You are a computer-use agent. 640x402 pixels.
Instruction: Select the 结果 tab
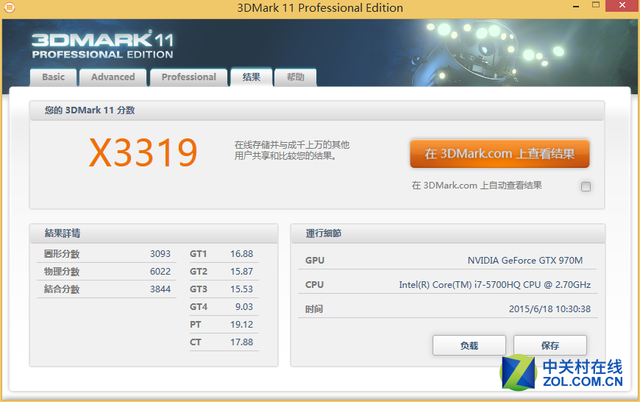(x=251, y=77)
